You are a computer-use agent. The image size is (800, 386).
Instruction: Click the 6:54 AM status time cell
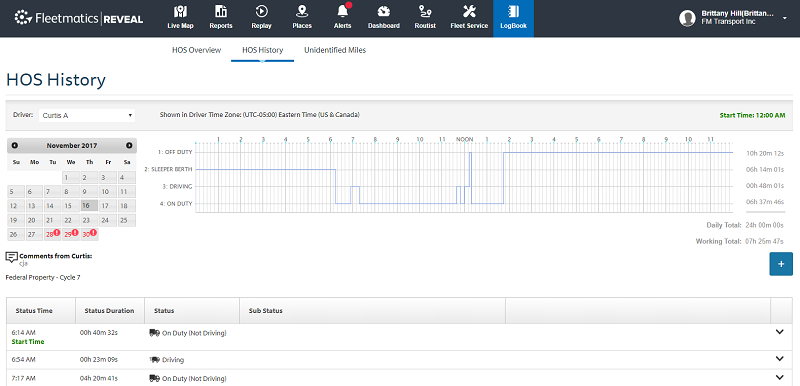pos(23,359)
